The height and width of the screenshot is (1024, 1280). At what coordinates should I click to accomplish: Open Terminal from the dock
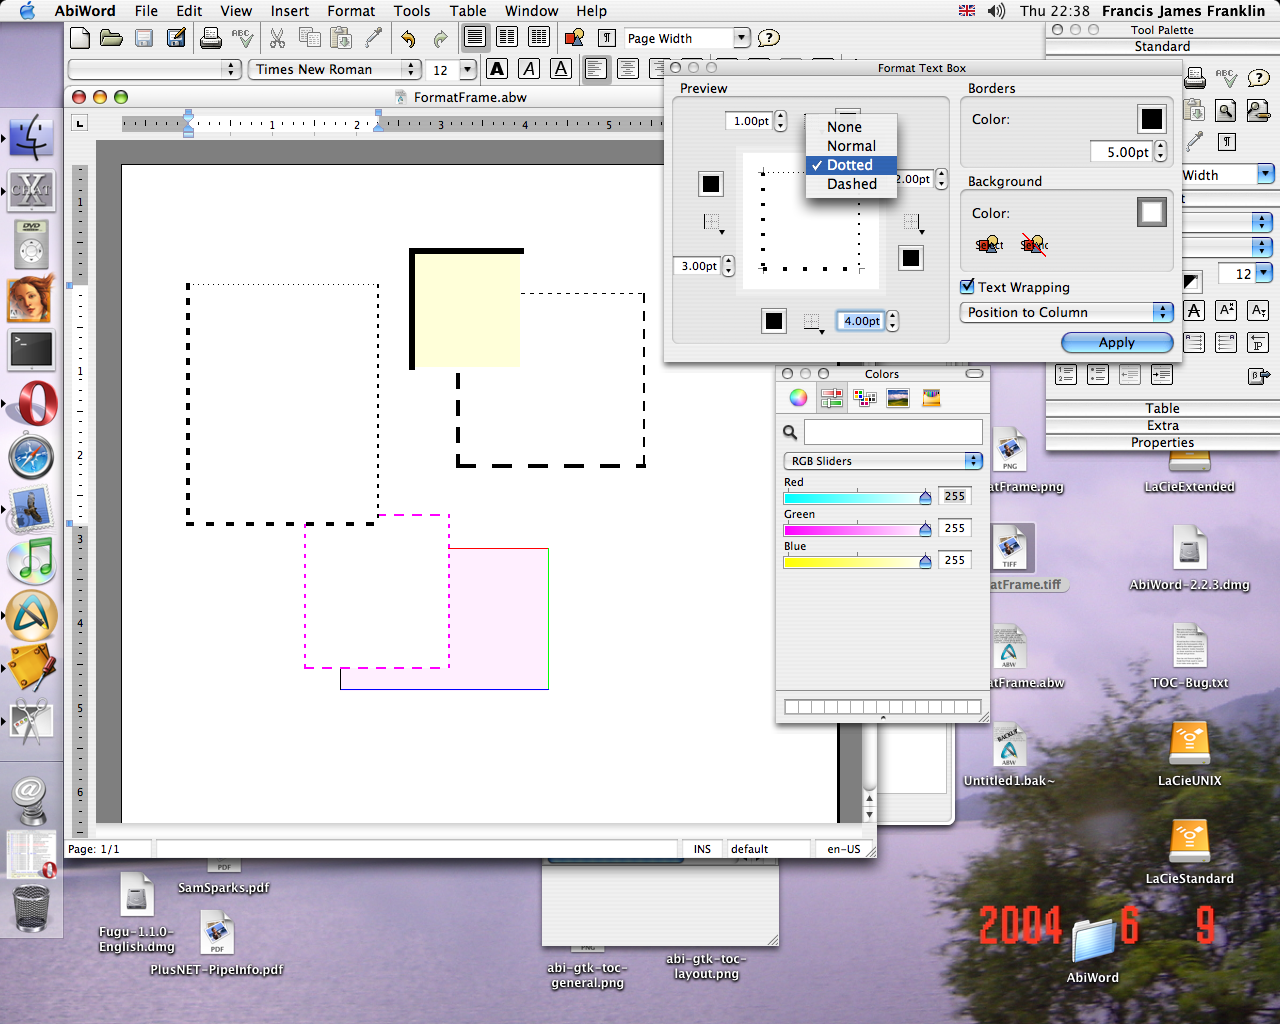pos(31,350)
